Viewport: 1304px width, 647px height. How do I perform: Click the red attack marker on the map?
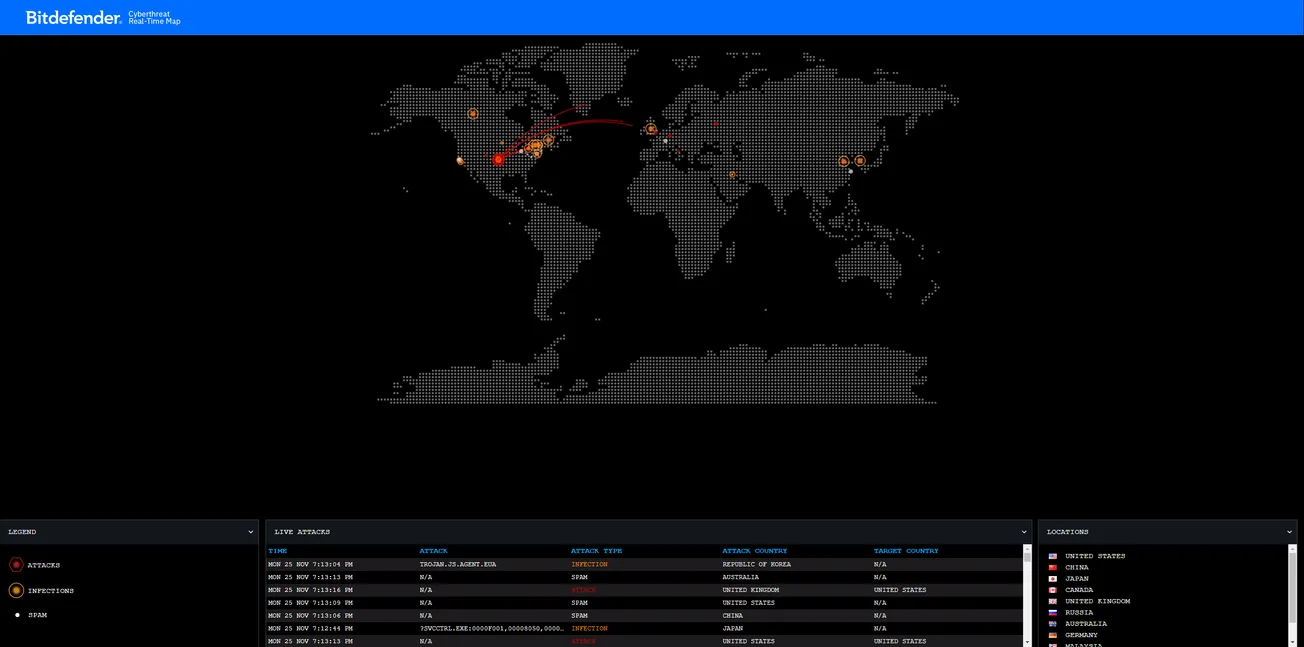pos(498,159)
